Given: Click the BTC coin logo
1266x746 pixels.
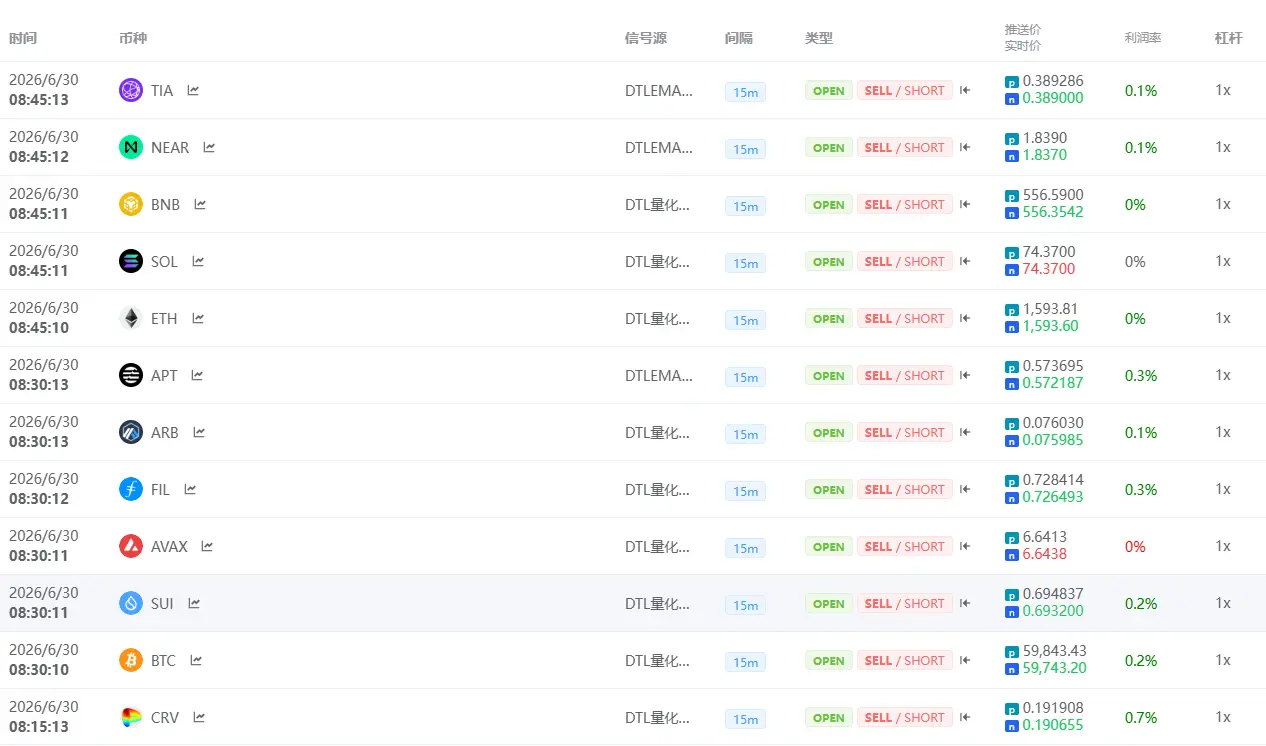Looking at the screenshot, I should coord(131,660).
